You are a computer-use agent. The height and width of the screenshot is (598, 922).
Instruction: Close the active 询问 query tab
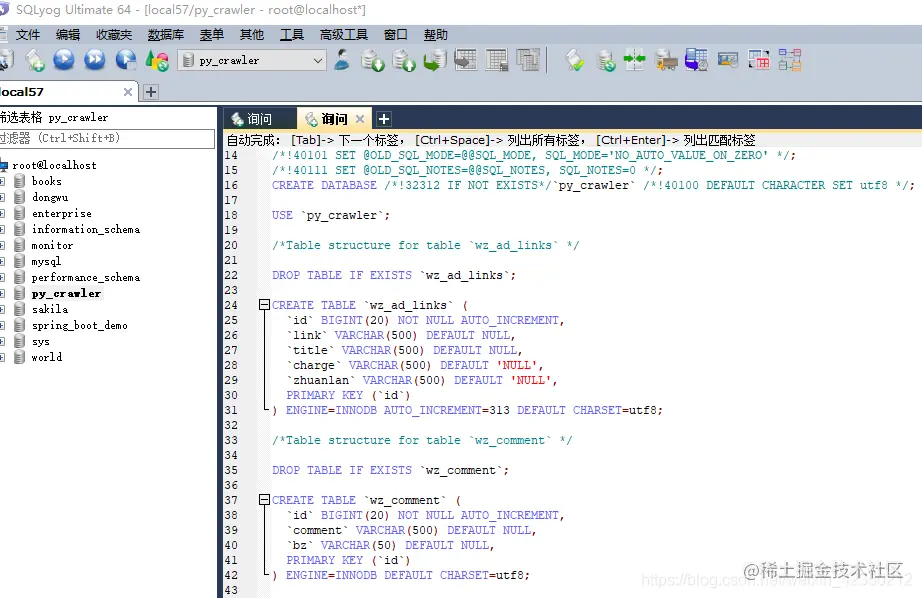pyautogui.click(x=360, y=119)
